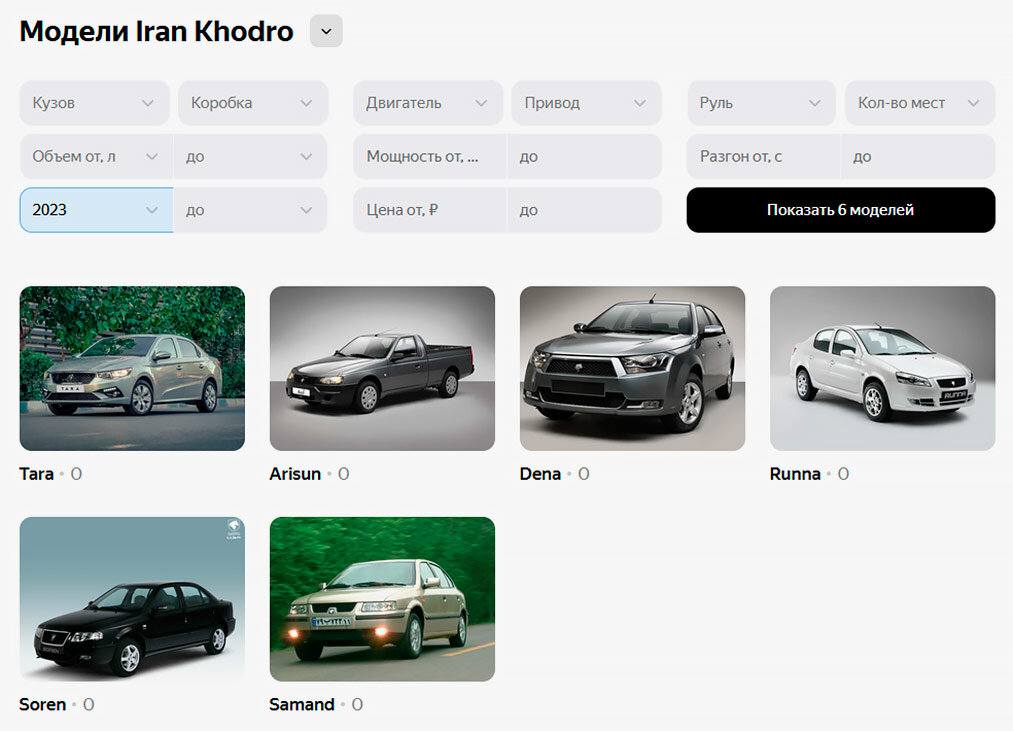Click the Модели Iran Khodro heading
Viewport: 1013px width, 731px height.
(x=156, y=31)
